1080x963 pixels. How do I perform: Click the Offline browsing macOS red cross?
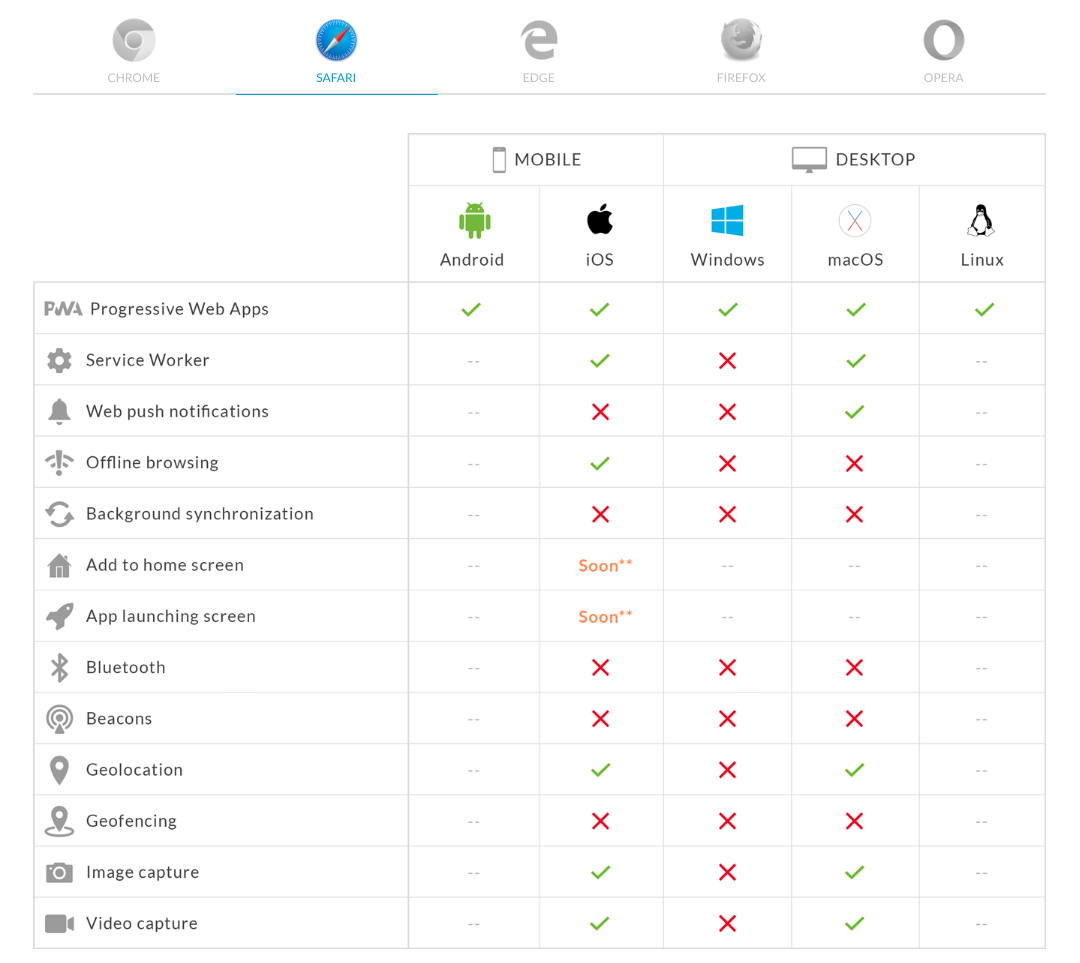(x=854, y=464)
